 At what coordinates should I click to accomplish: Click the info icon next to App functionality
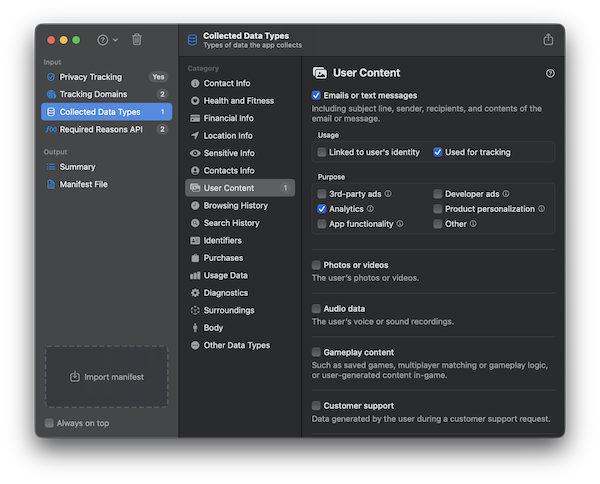[400, 224]
